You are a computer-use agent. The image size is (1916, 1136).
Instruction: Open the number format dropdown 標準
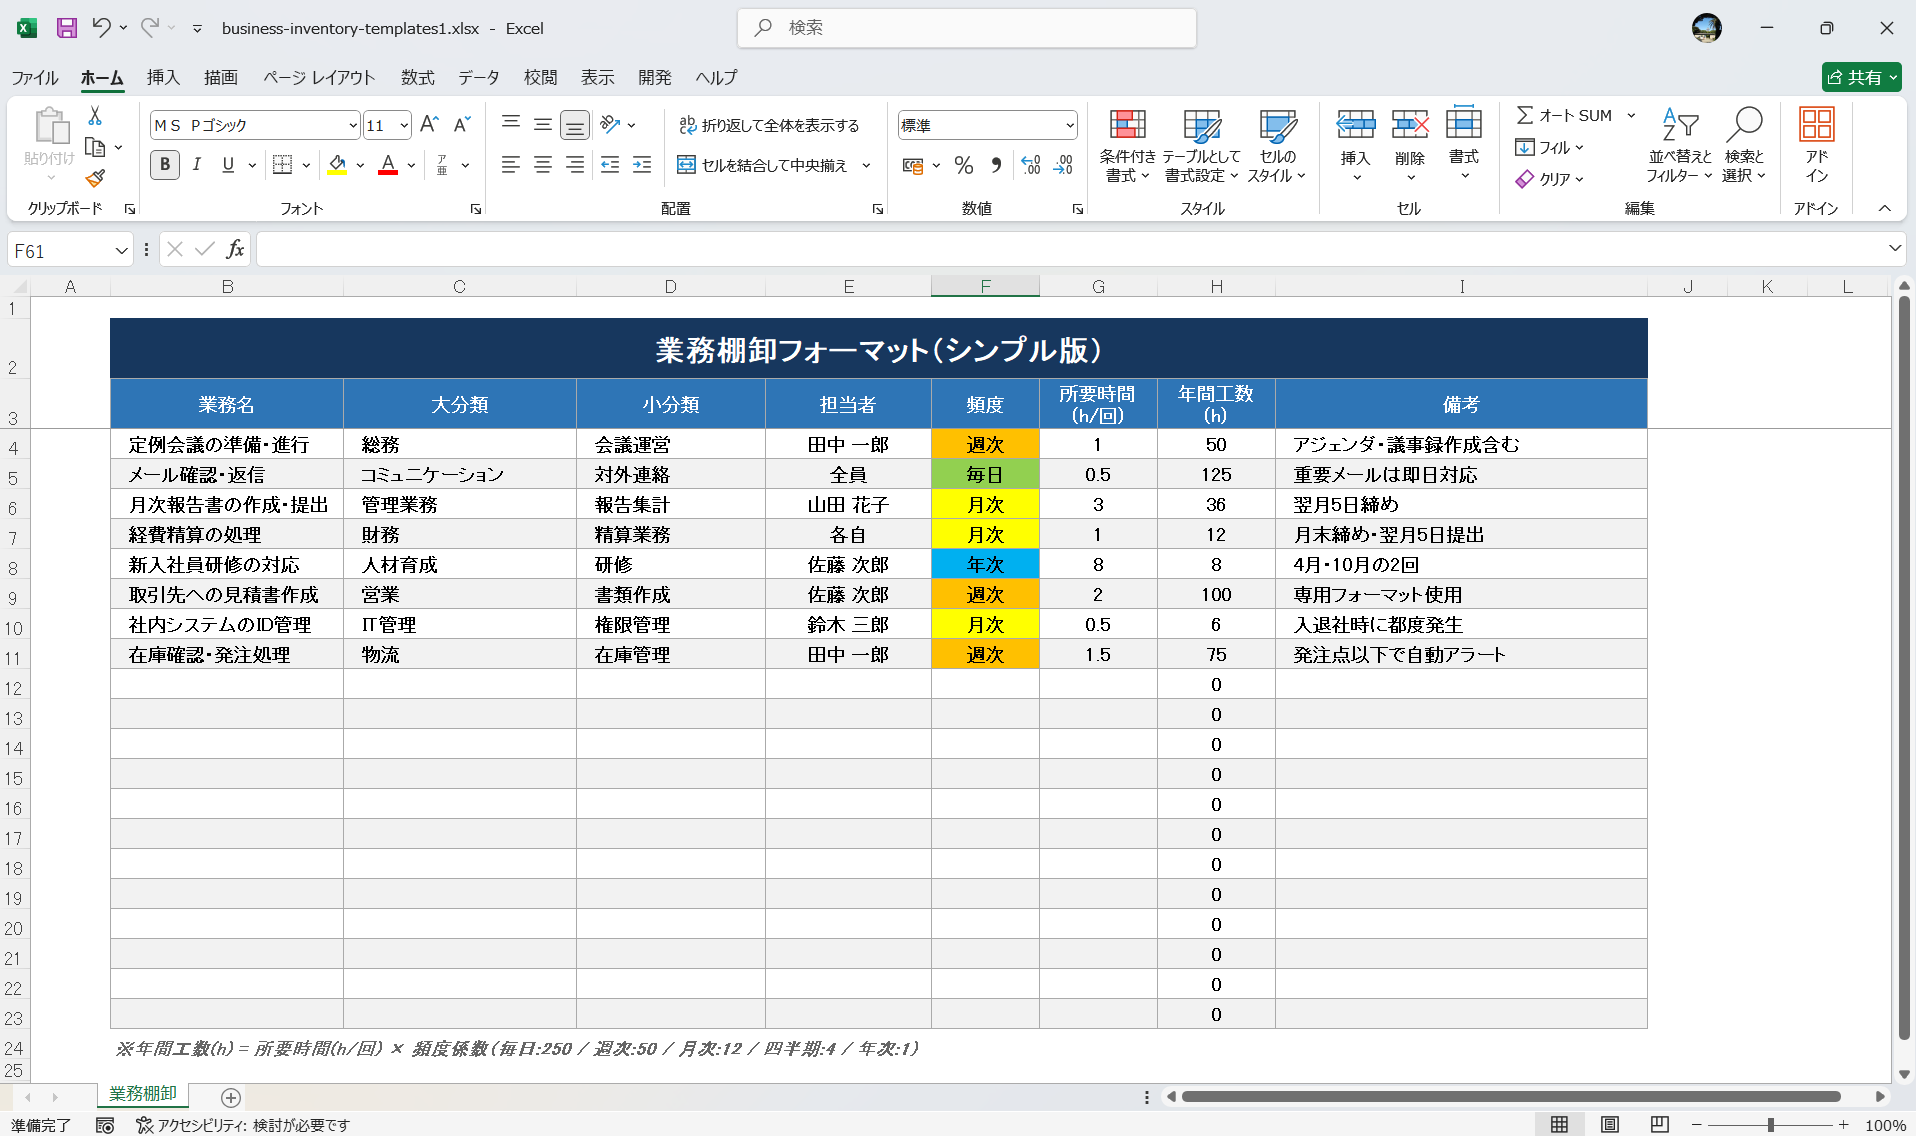[x=1070, y=126]
